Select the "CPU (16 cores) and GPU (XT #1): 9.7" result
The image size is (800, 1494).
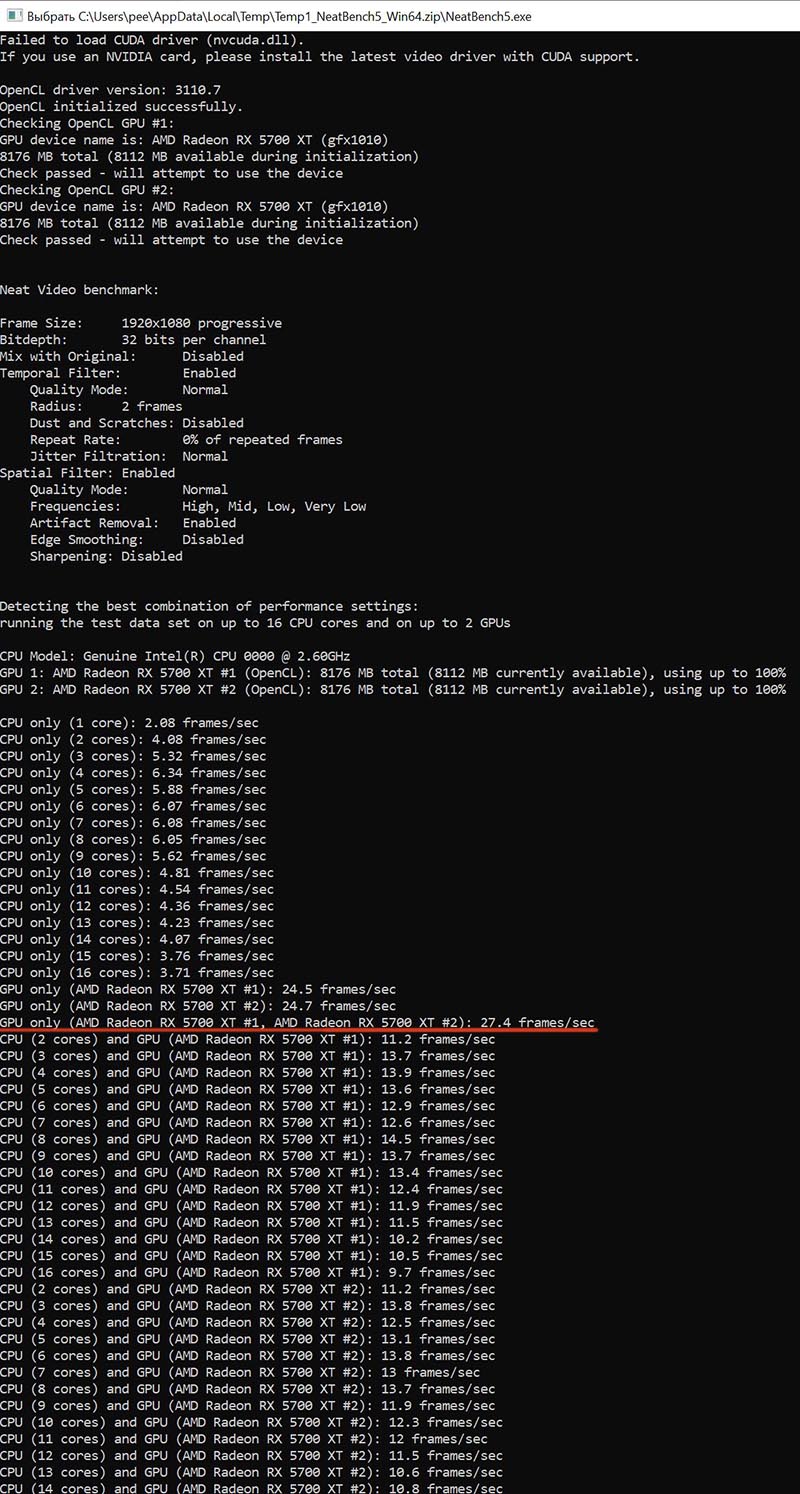click(x=248, y=1273)
